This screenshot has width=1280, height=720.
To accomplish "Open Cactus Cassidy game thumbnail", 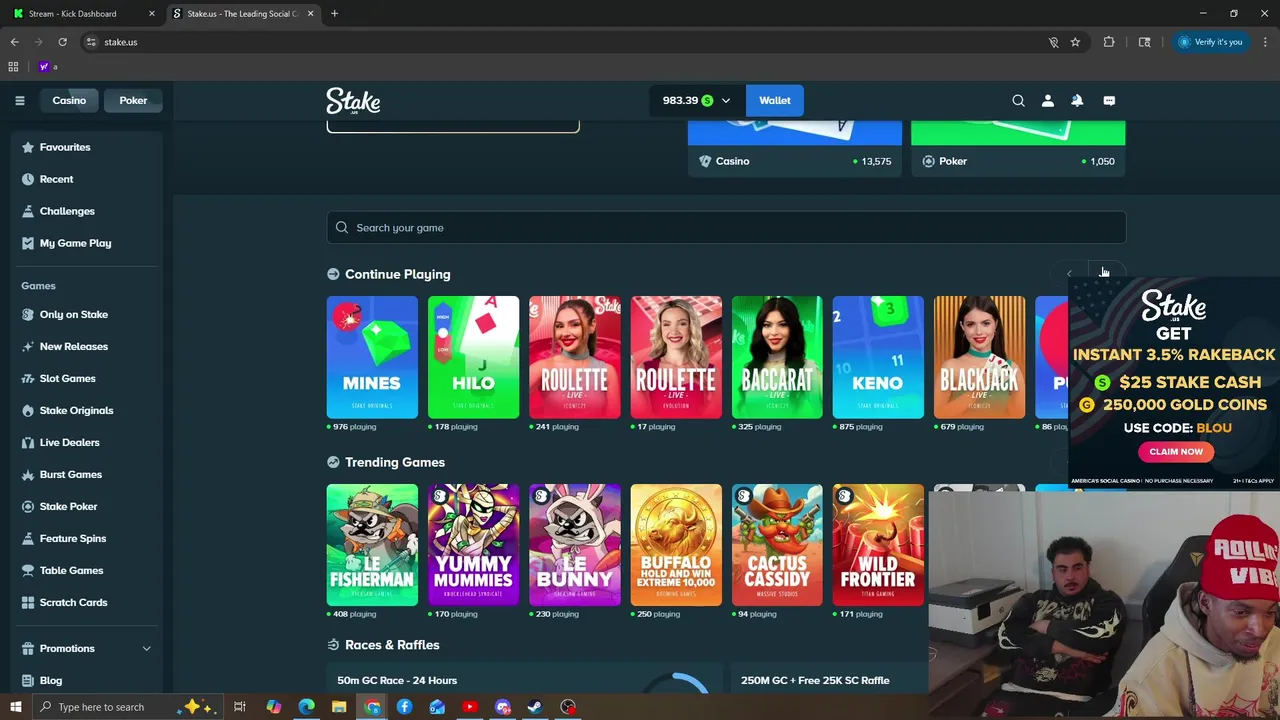I will click(777, 545).
